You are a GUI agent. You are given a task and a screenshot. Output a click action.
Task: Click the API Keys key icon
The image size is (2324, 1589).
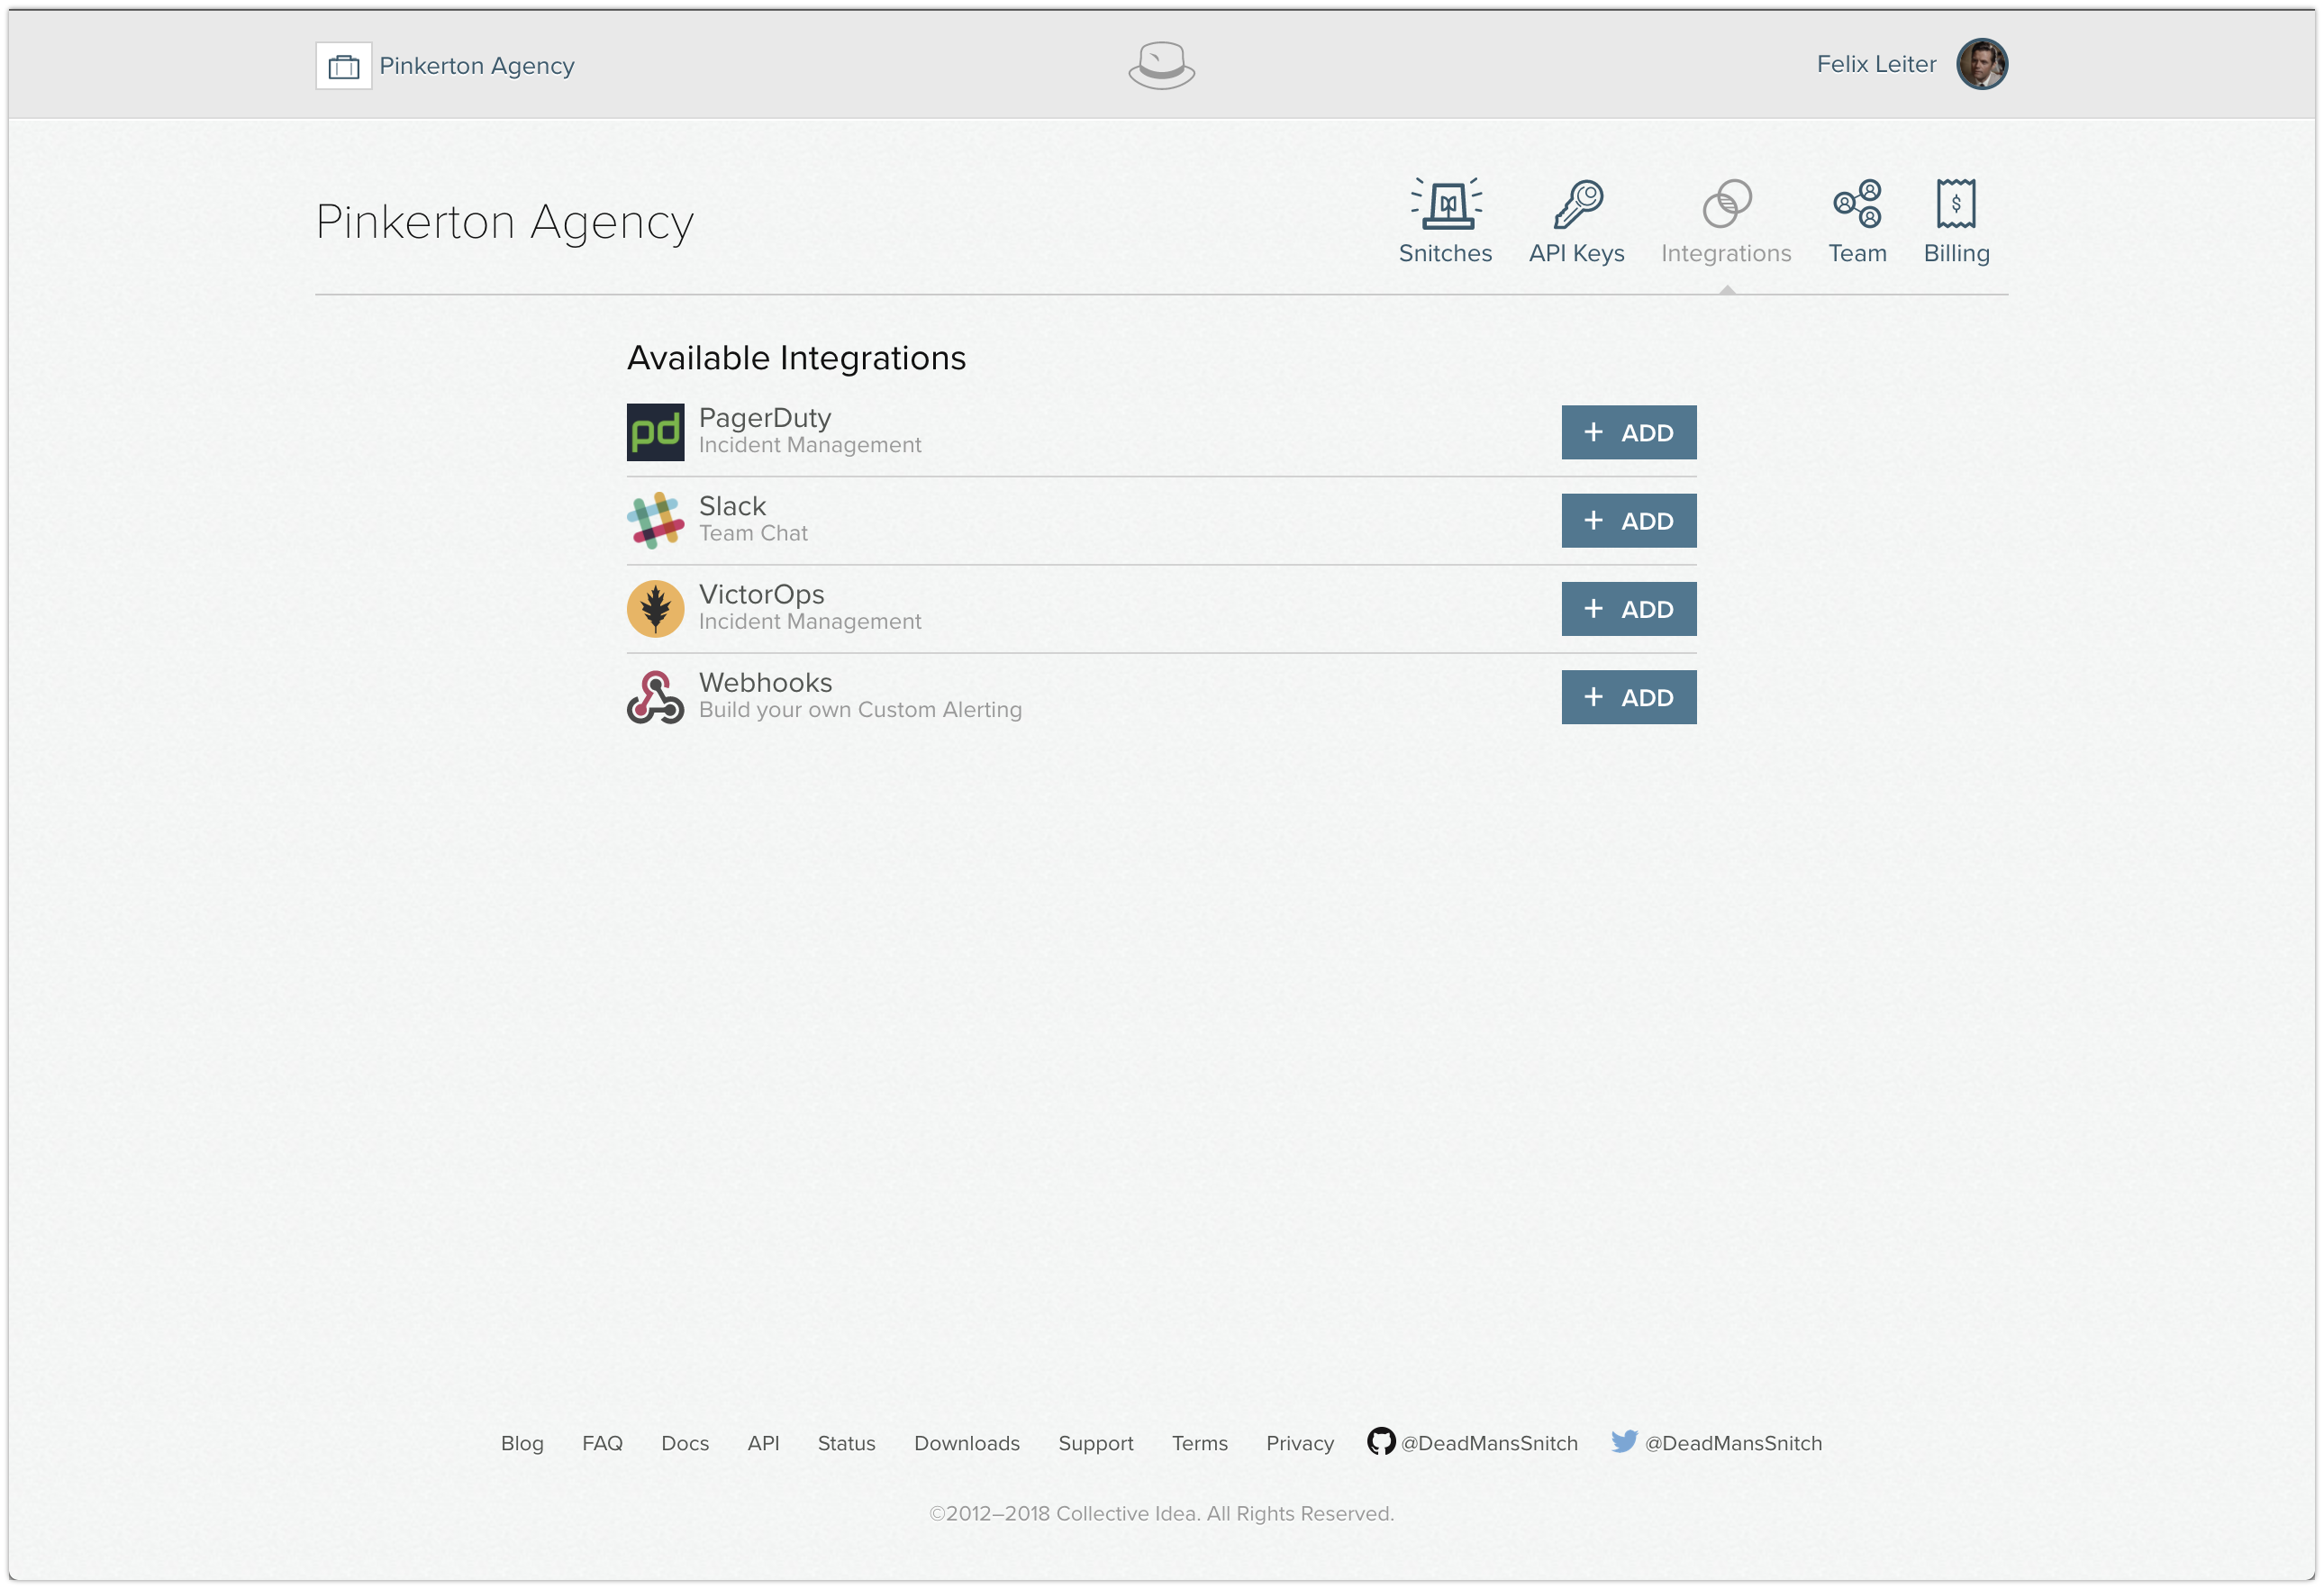1577,204
